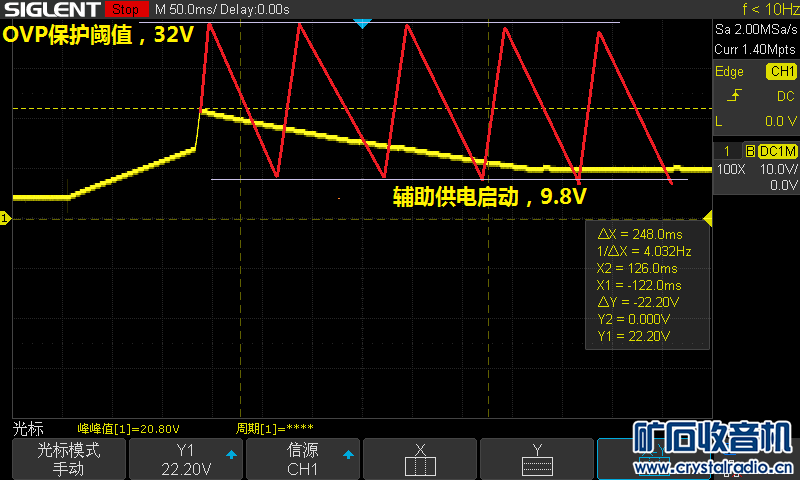Viewport: 800px width, 480px height.
Task: Click the 1/ΔX = 4.032Hz readout
Action: coord(644,251)
